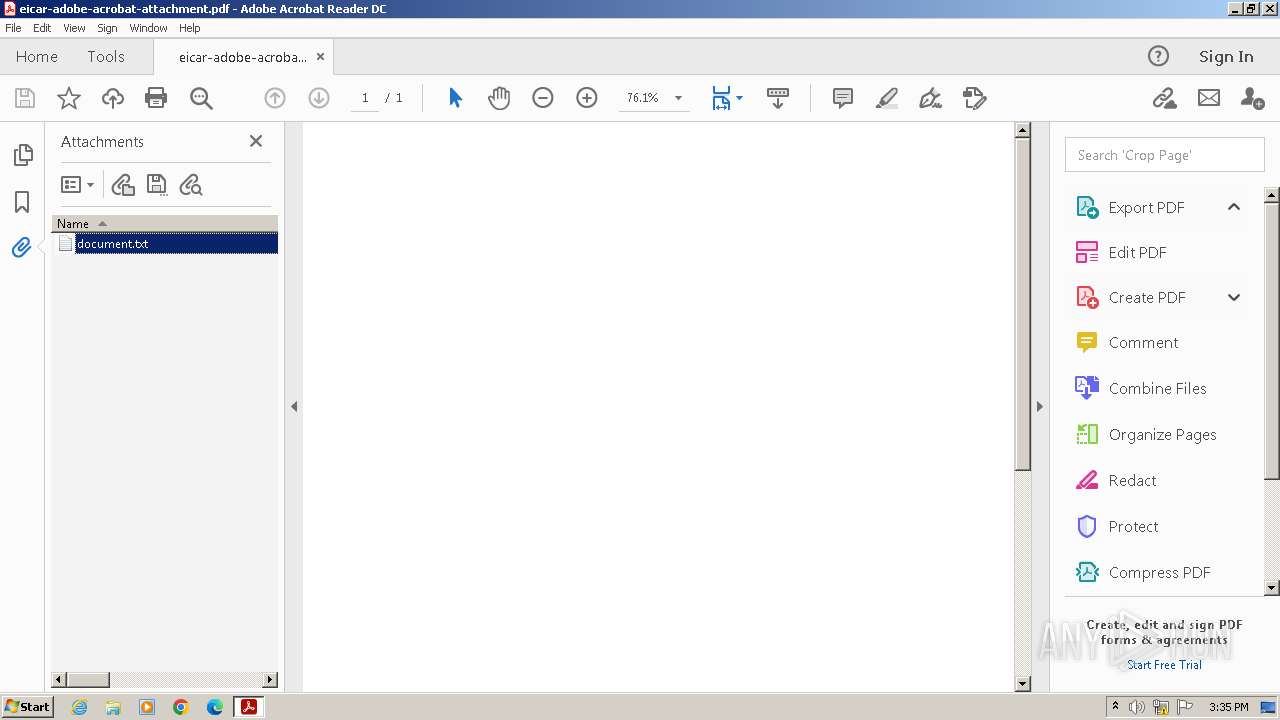Click the Search 'Crop Page' field
The height and width of the screenshot is (720, 1280).
pos(1164,155)
